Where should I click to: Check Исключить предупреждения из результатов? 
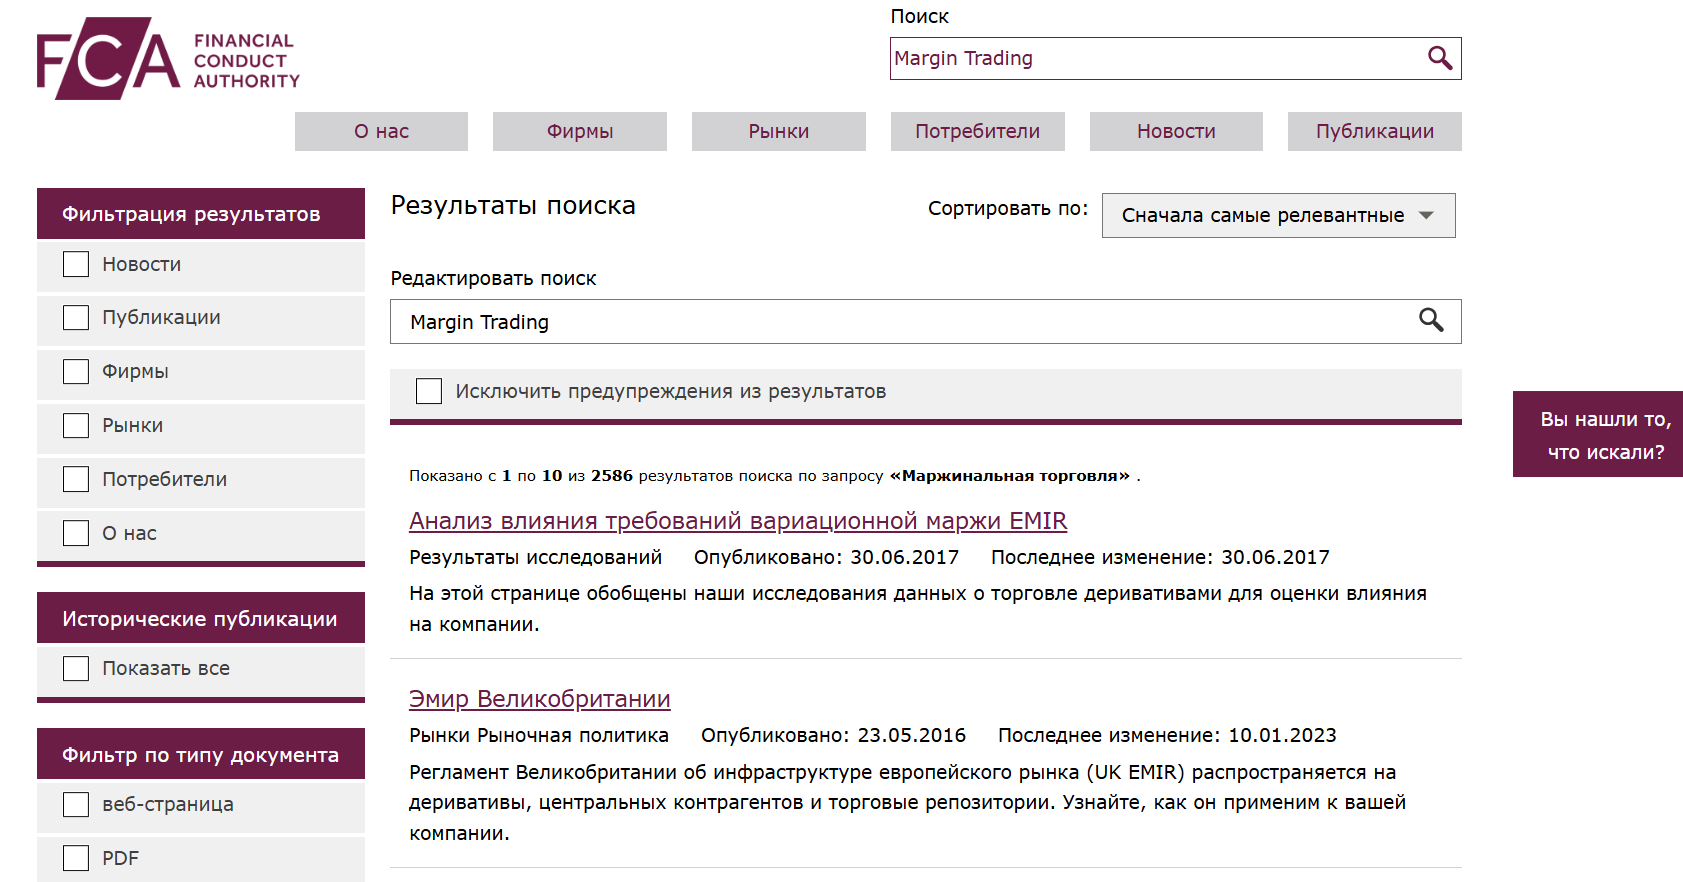(x=429, y=391)
